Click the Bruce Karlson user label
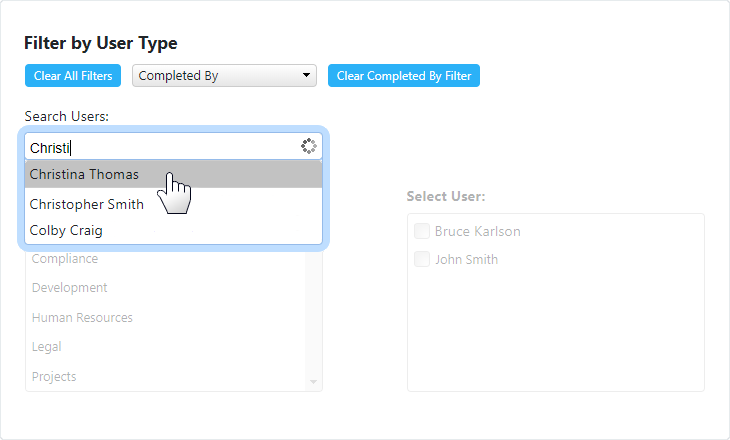This screenshot has height=440, width=730. pos(478,231)
